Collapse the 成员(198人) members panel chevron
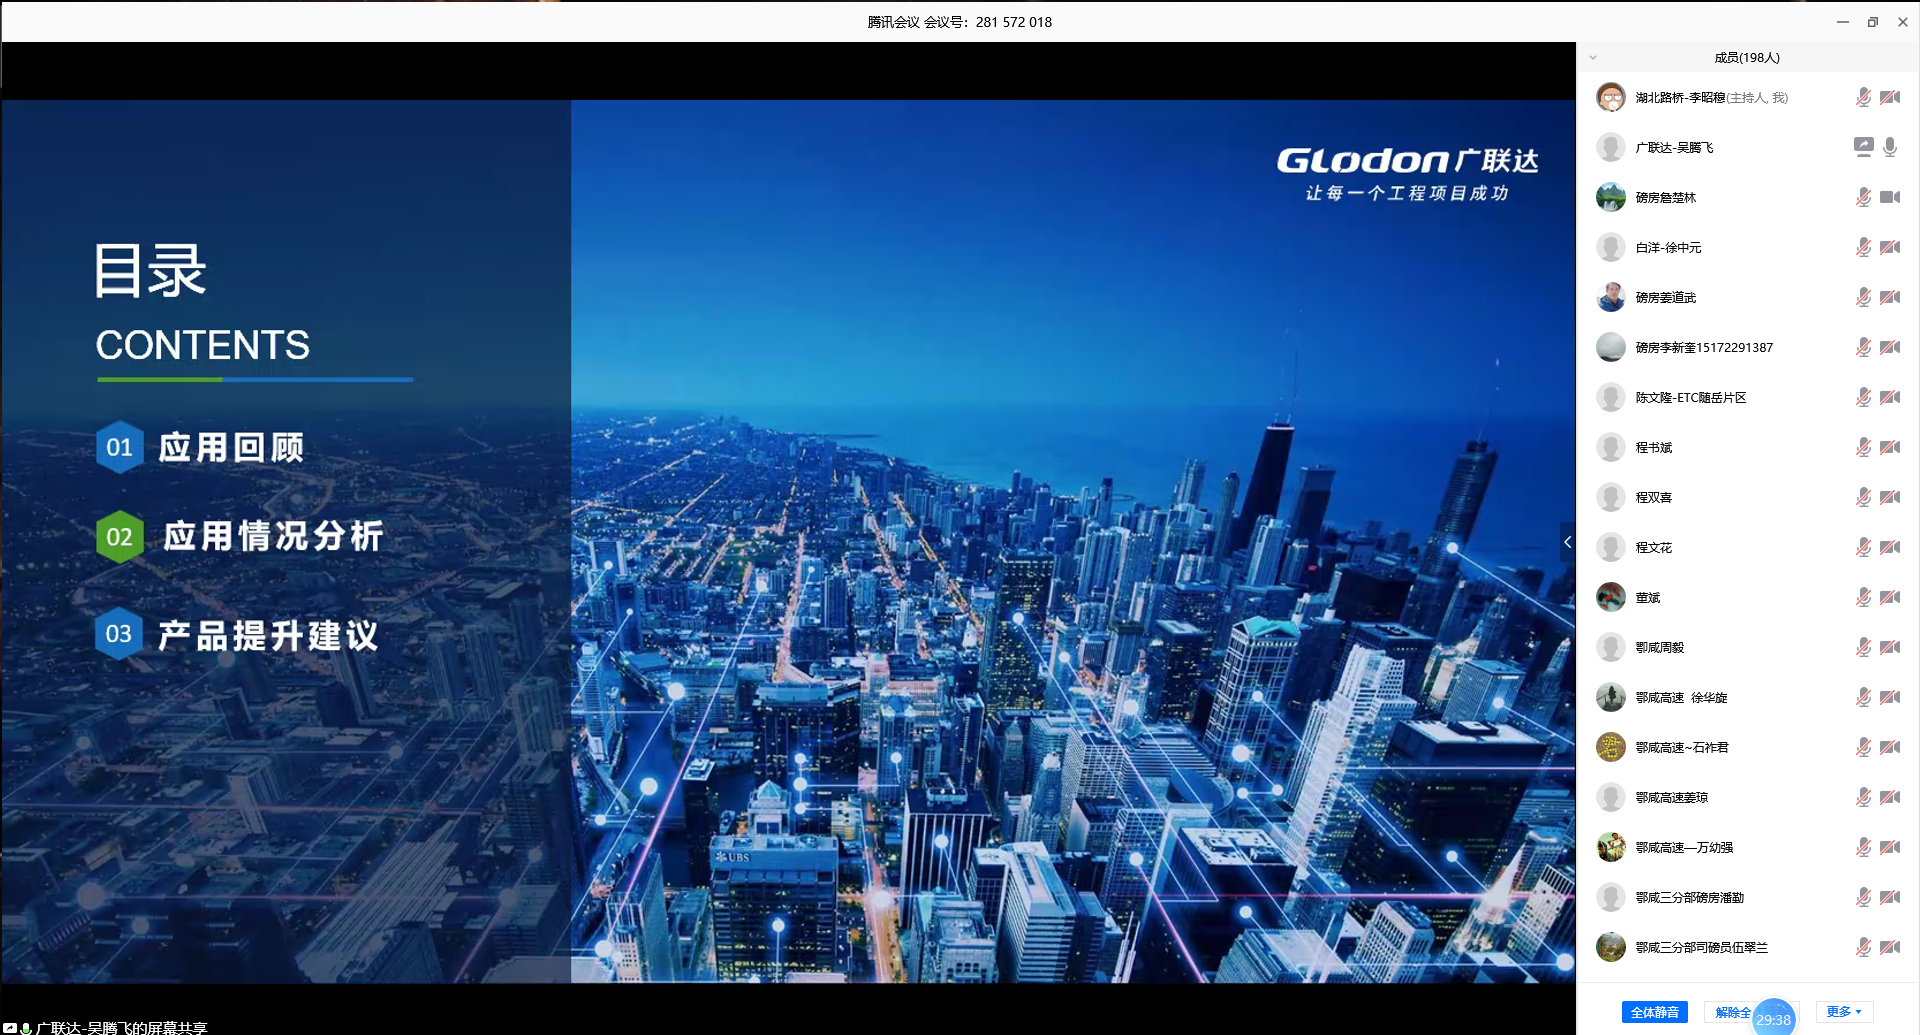 point(1593,58)
